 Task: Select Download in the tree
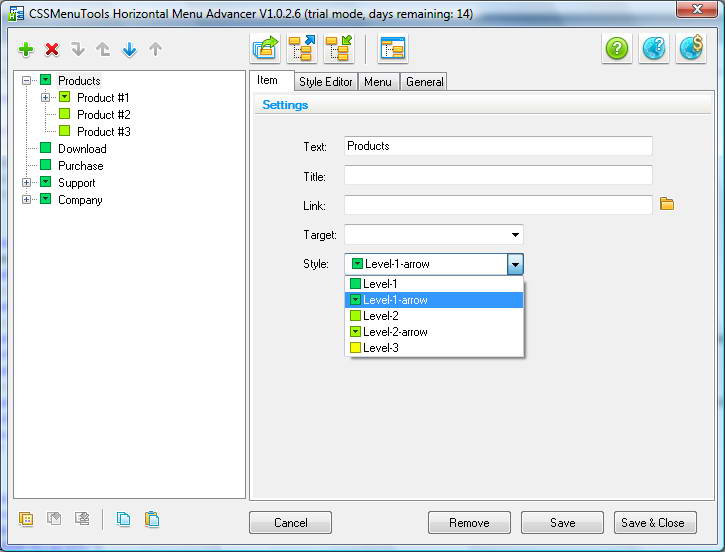[x=82, y=149]
